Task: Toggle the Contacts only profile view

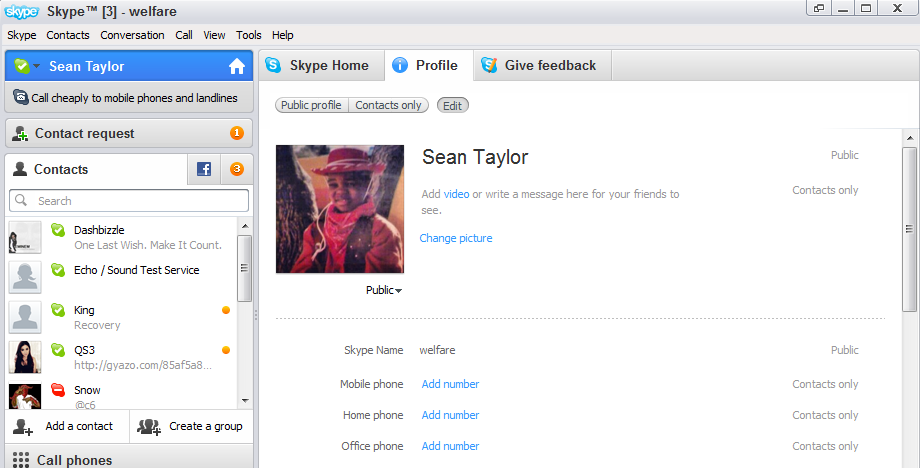Action: coord(388,105)
